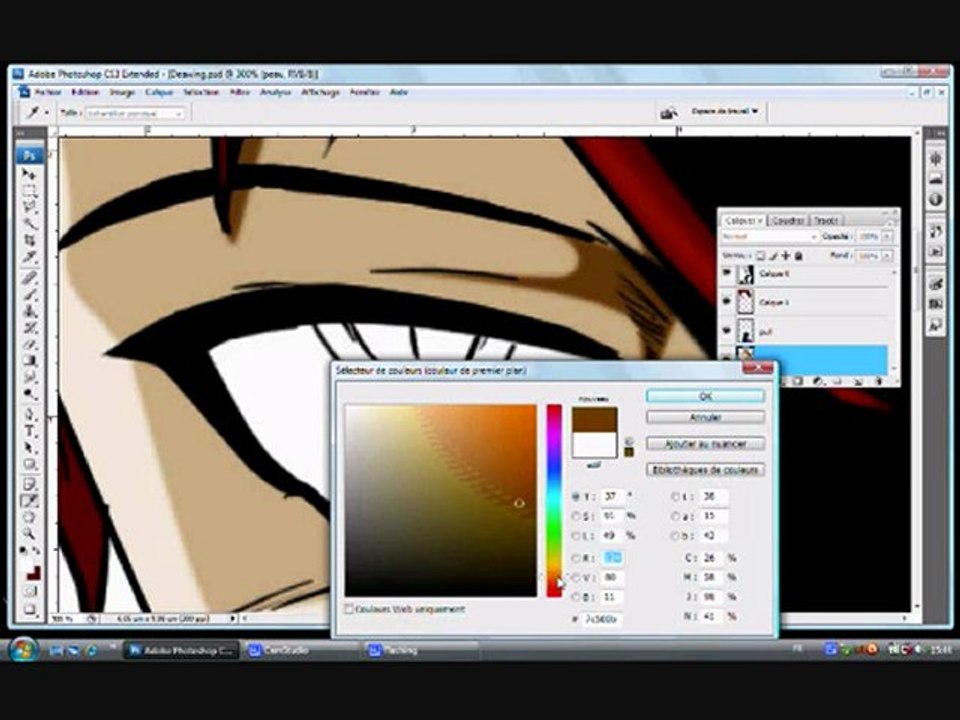Open the layer blend mode dropdown
960x720 pixels.
pos(770,236)
